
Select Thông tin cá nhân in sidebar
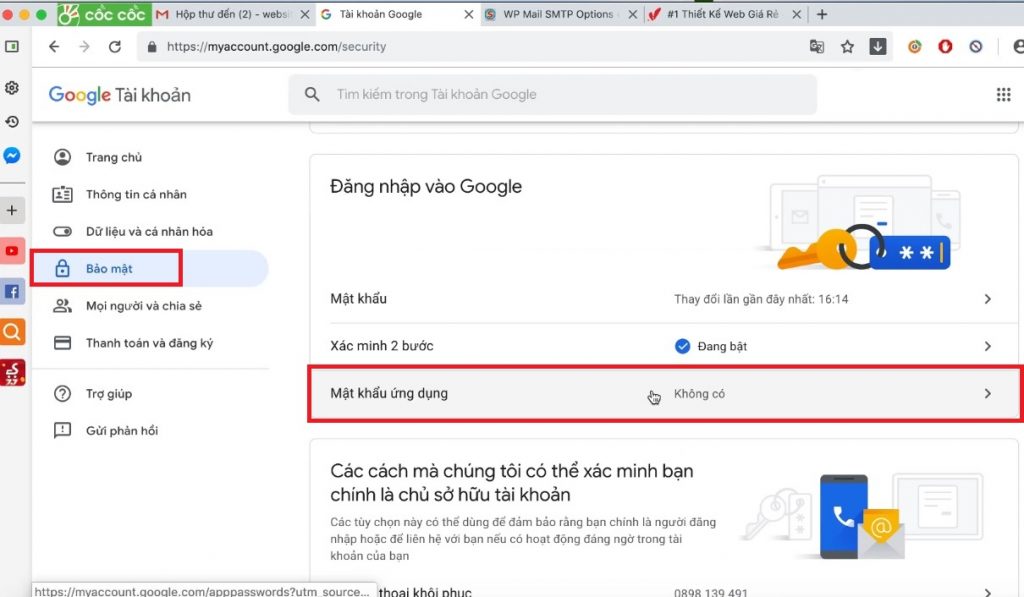pos(136,194)
